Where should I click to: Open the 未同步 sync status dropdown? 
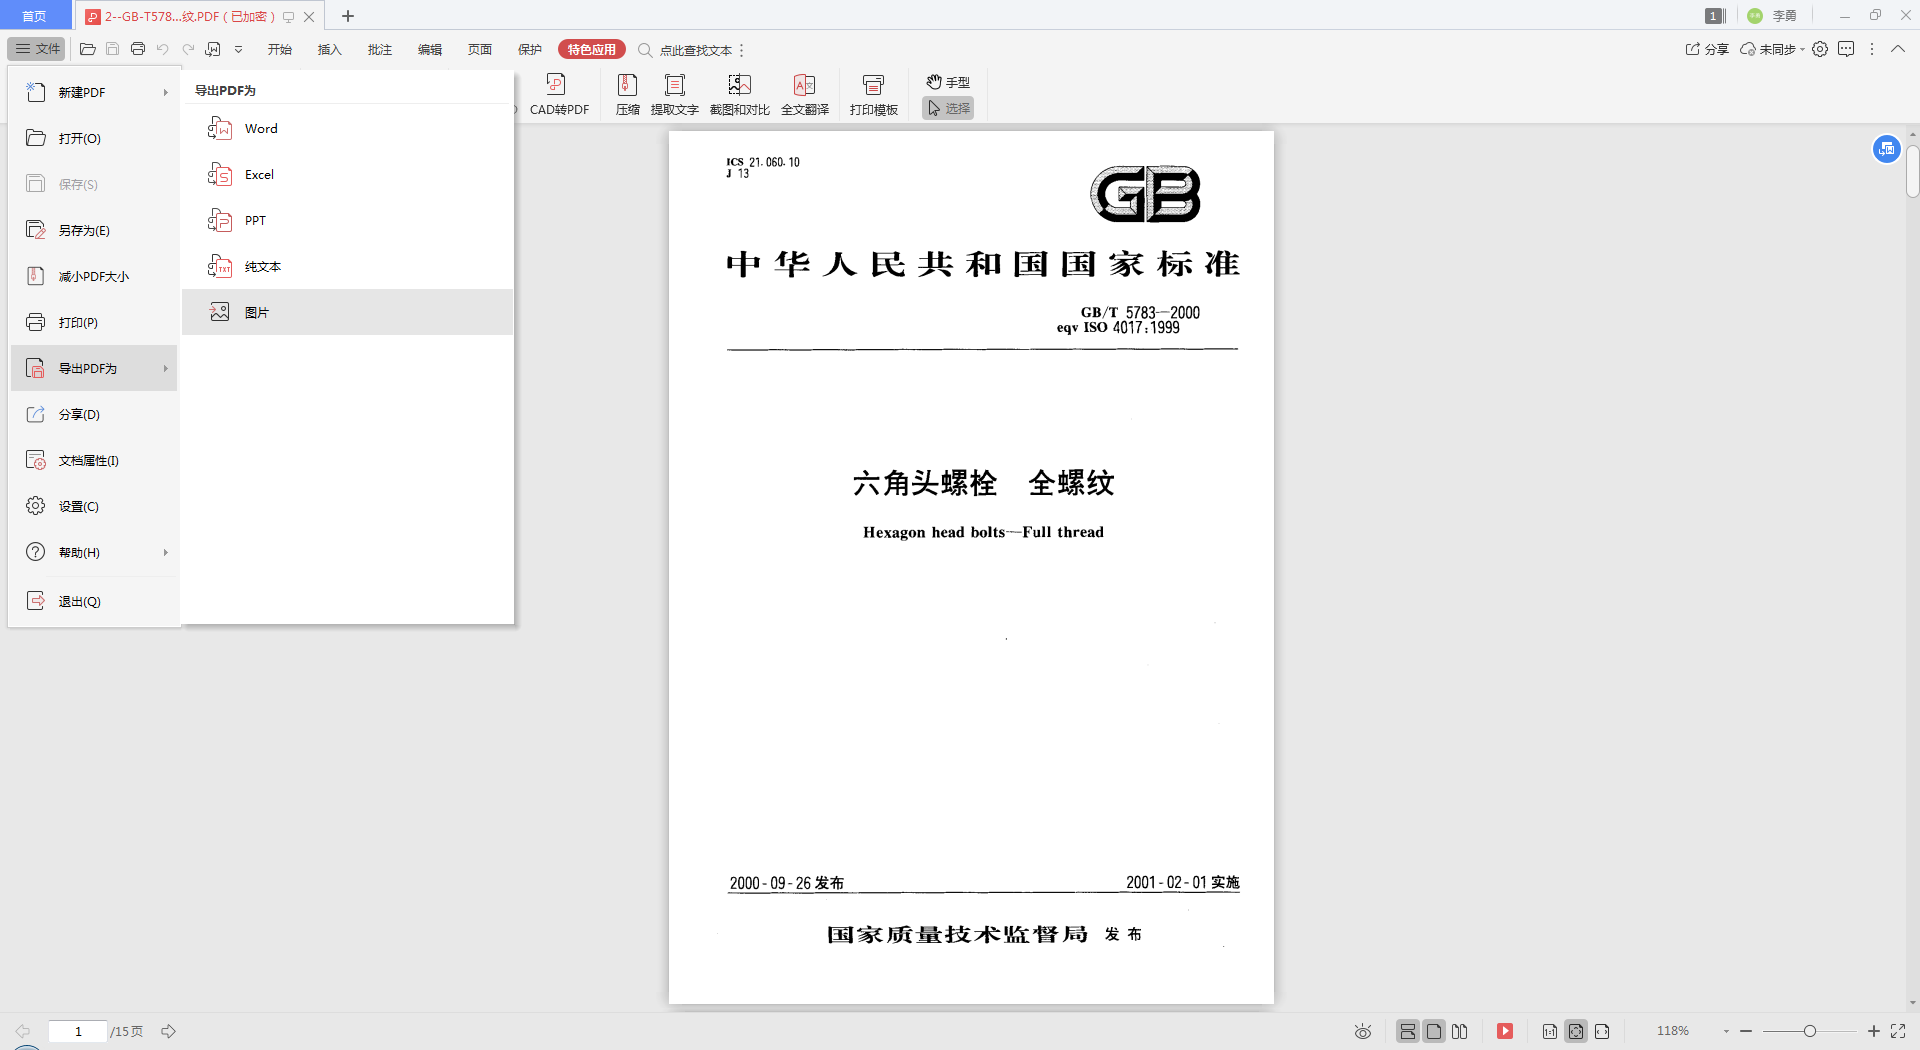(1773, 49)
